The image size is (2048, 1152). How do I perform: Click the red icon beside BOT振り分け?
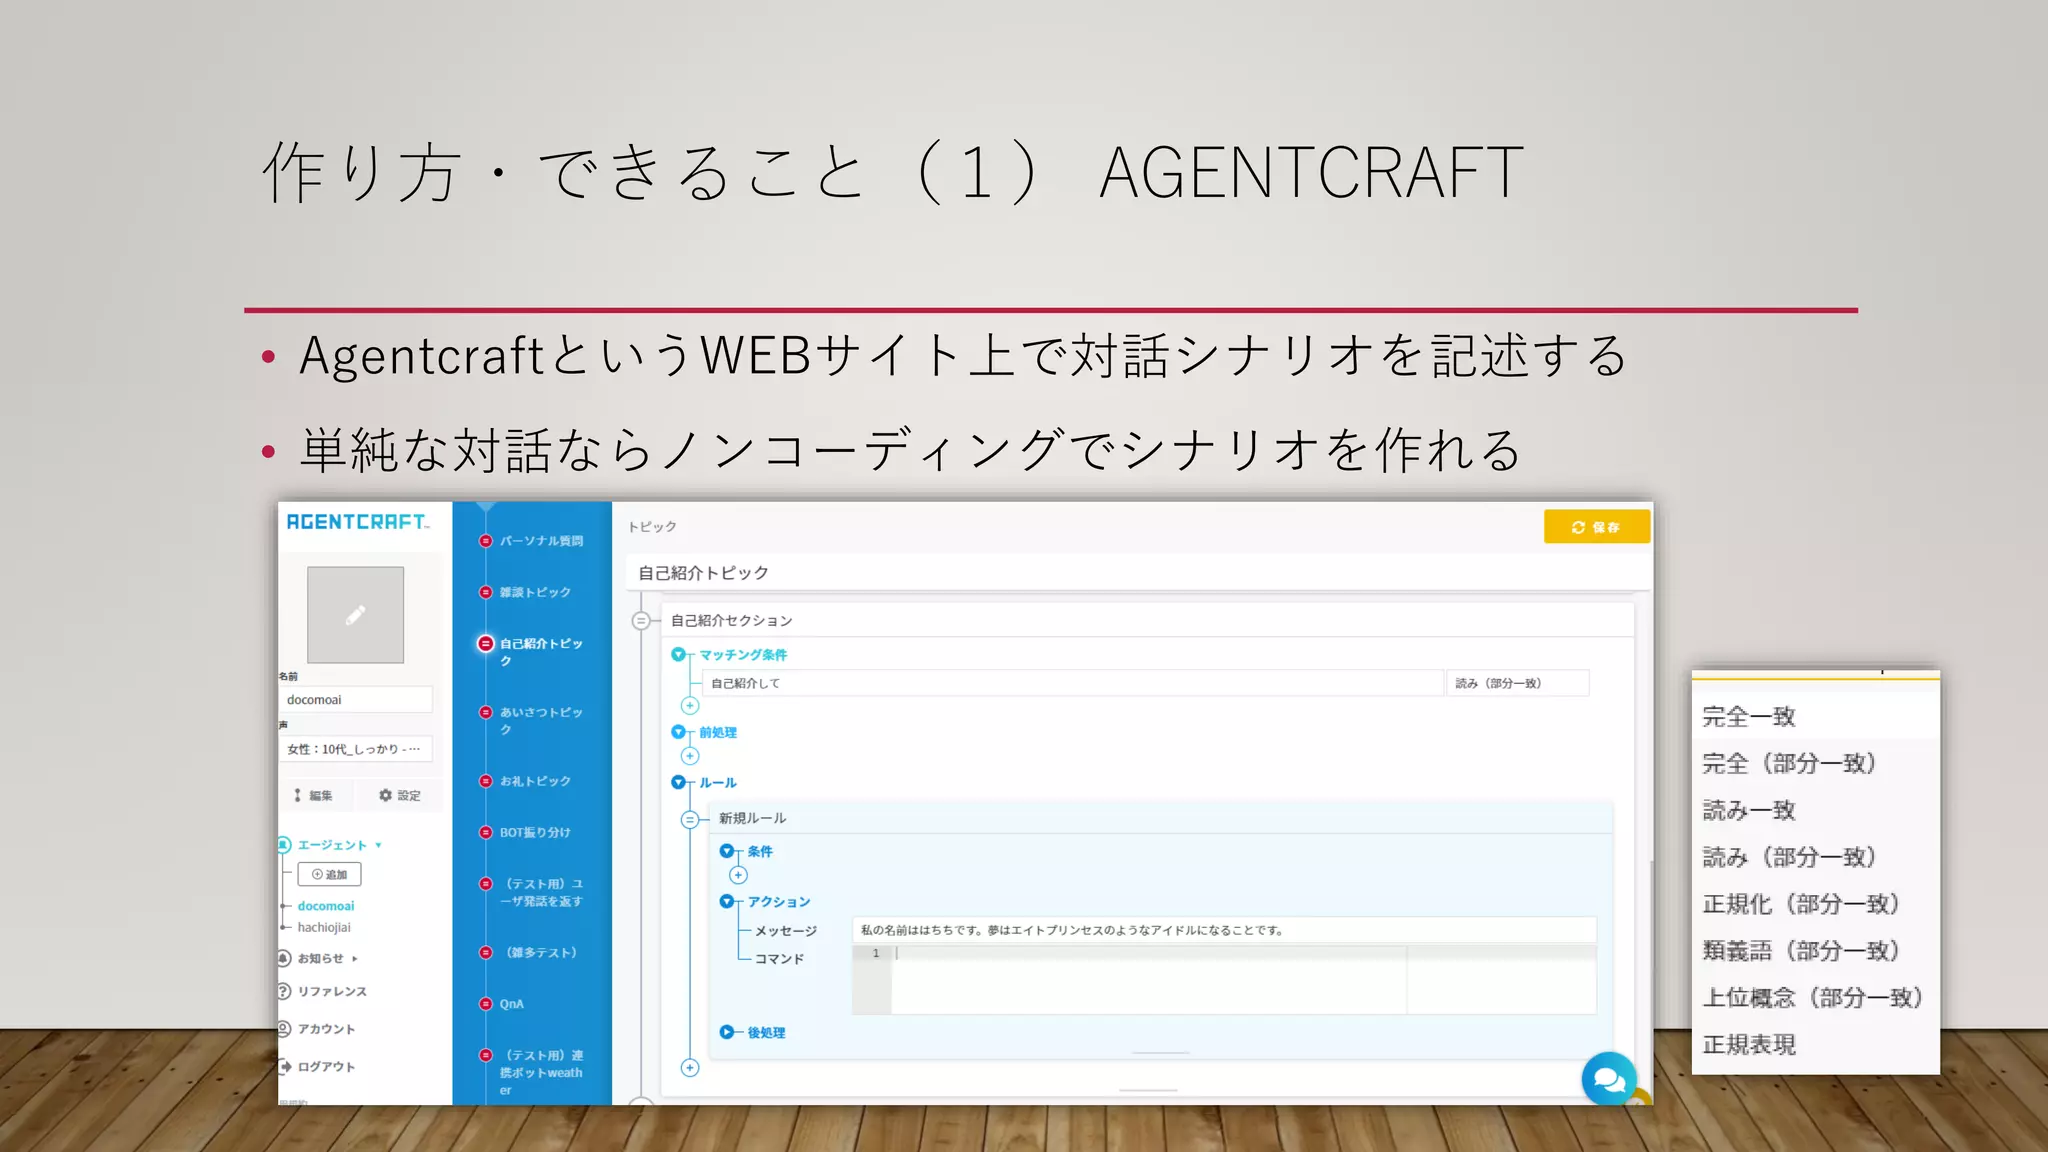[486, 832]
